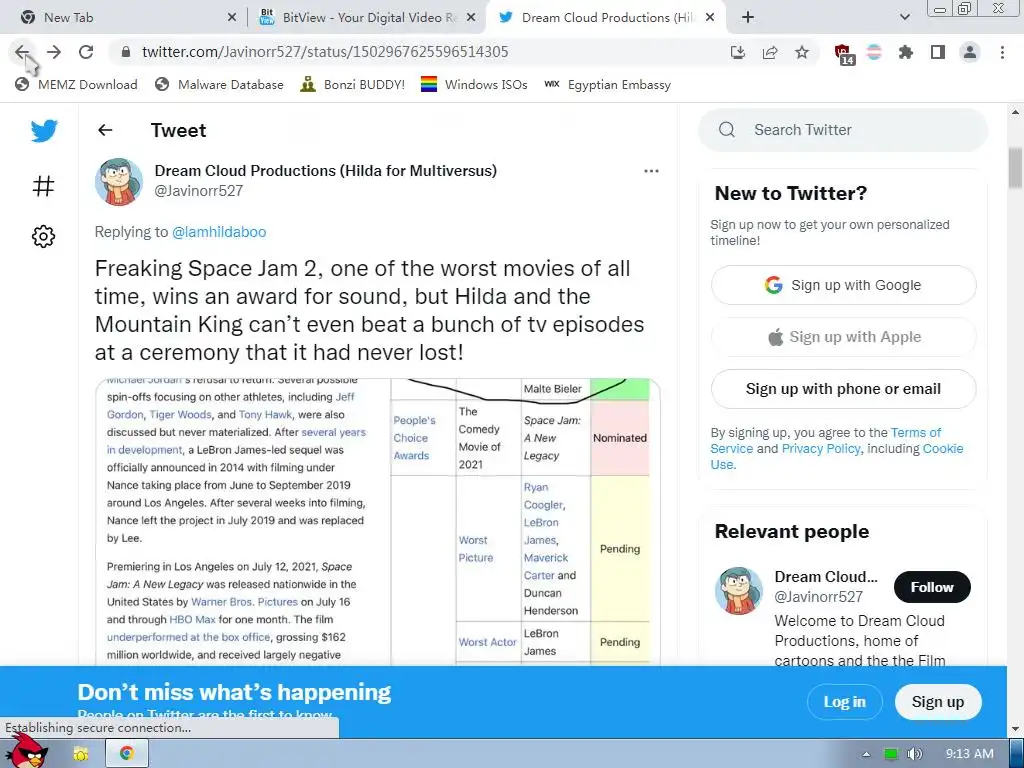The image size is (1024, 768).
Task: Open the Windows ISOs bookmark
Action: click(474, 84)
